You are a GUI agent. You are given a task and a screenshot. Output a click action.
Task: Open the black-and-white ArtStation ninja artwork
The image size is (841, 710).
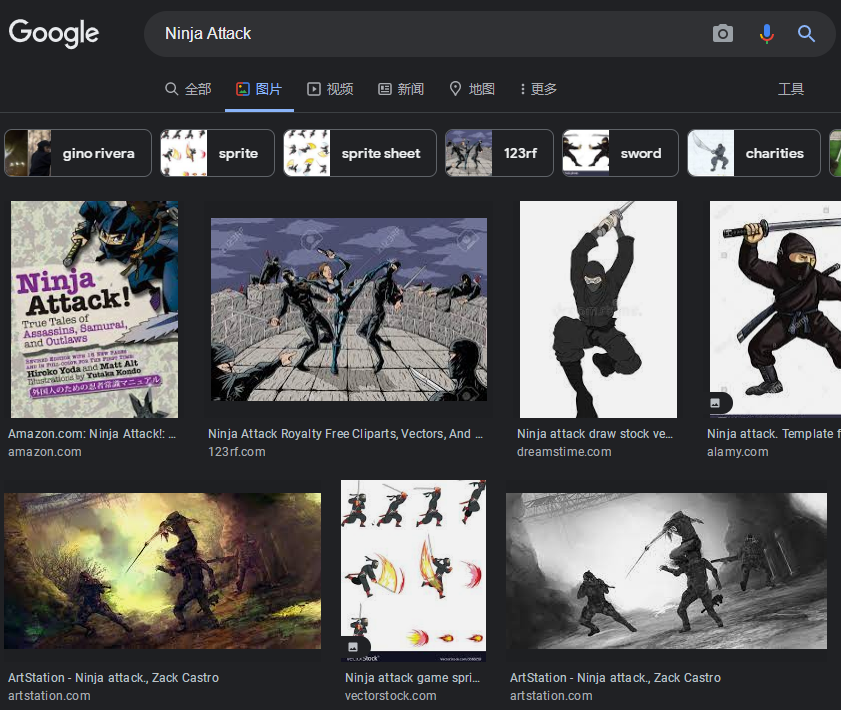[x=667, y=571]
